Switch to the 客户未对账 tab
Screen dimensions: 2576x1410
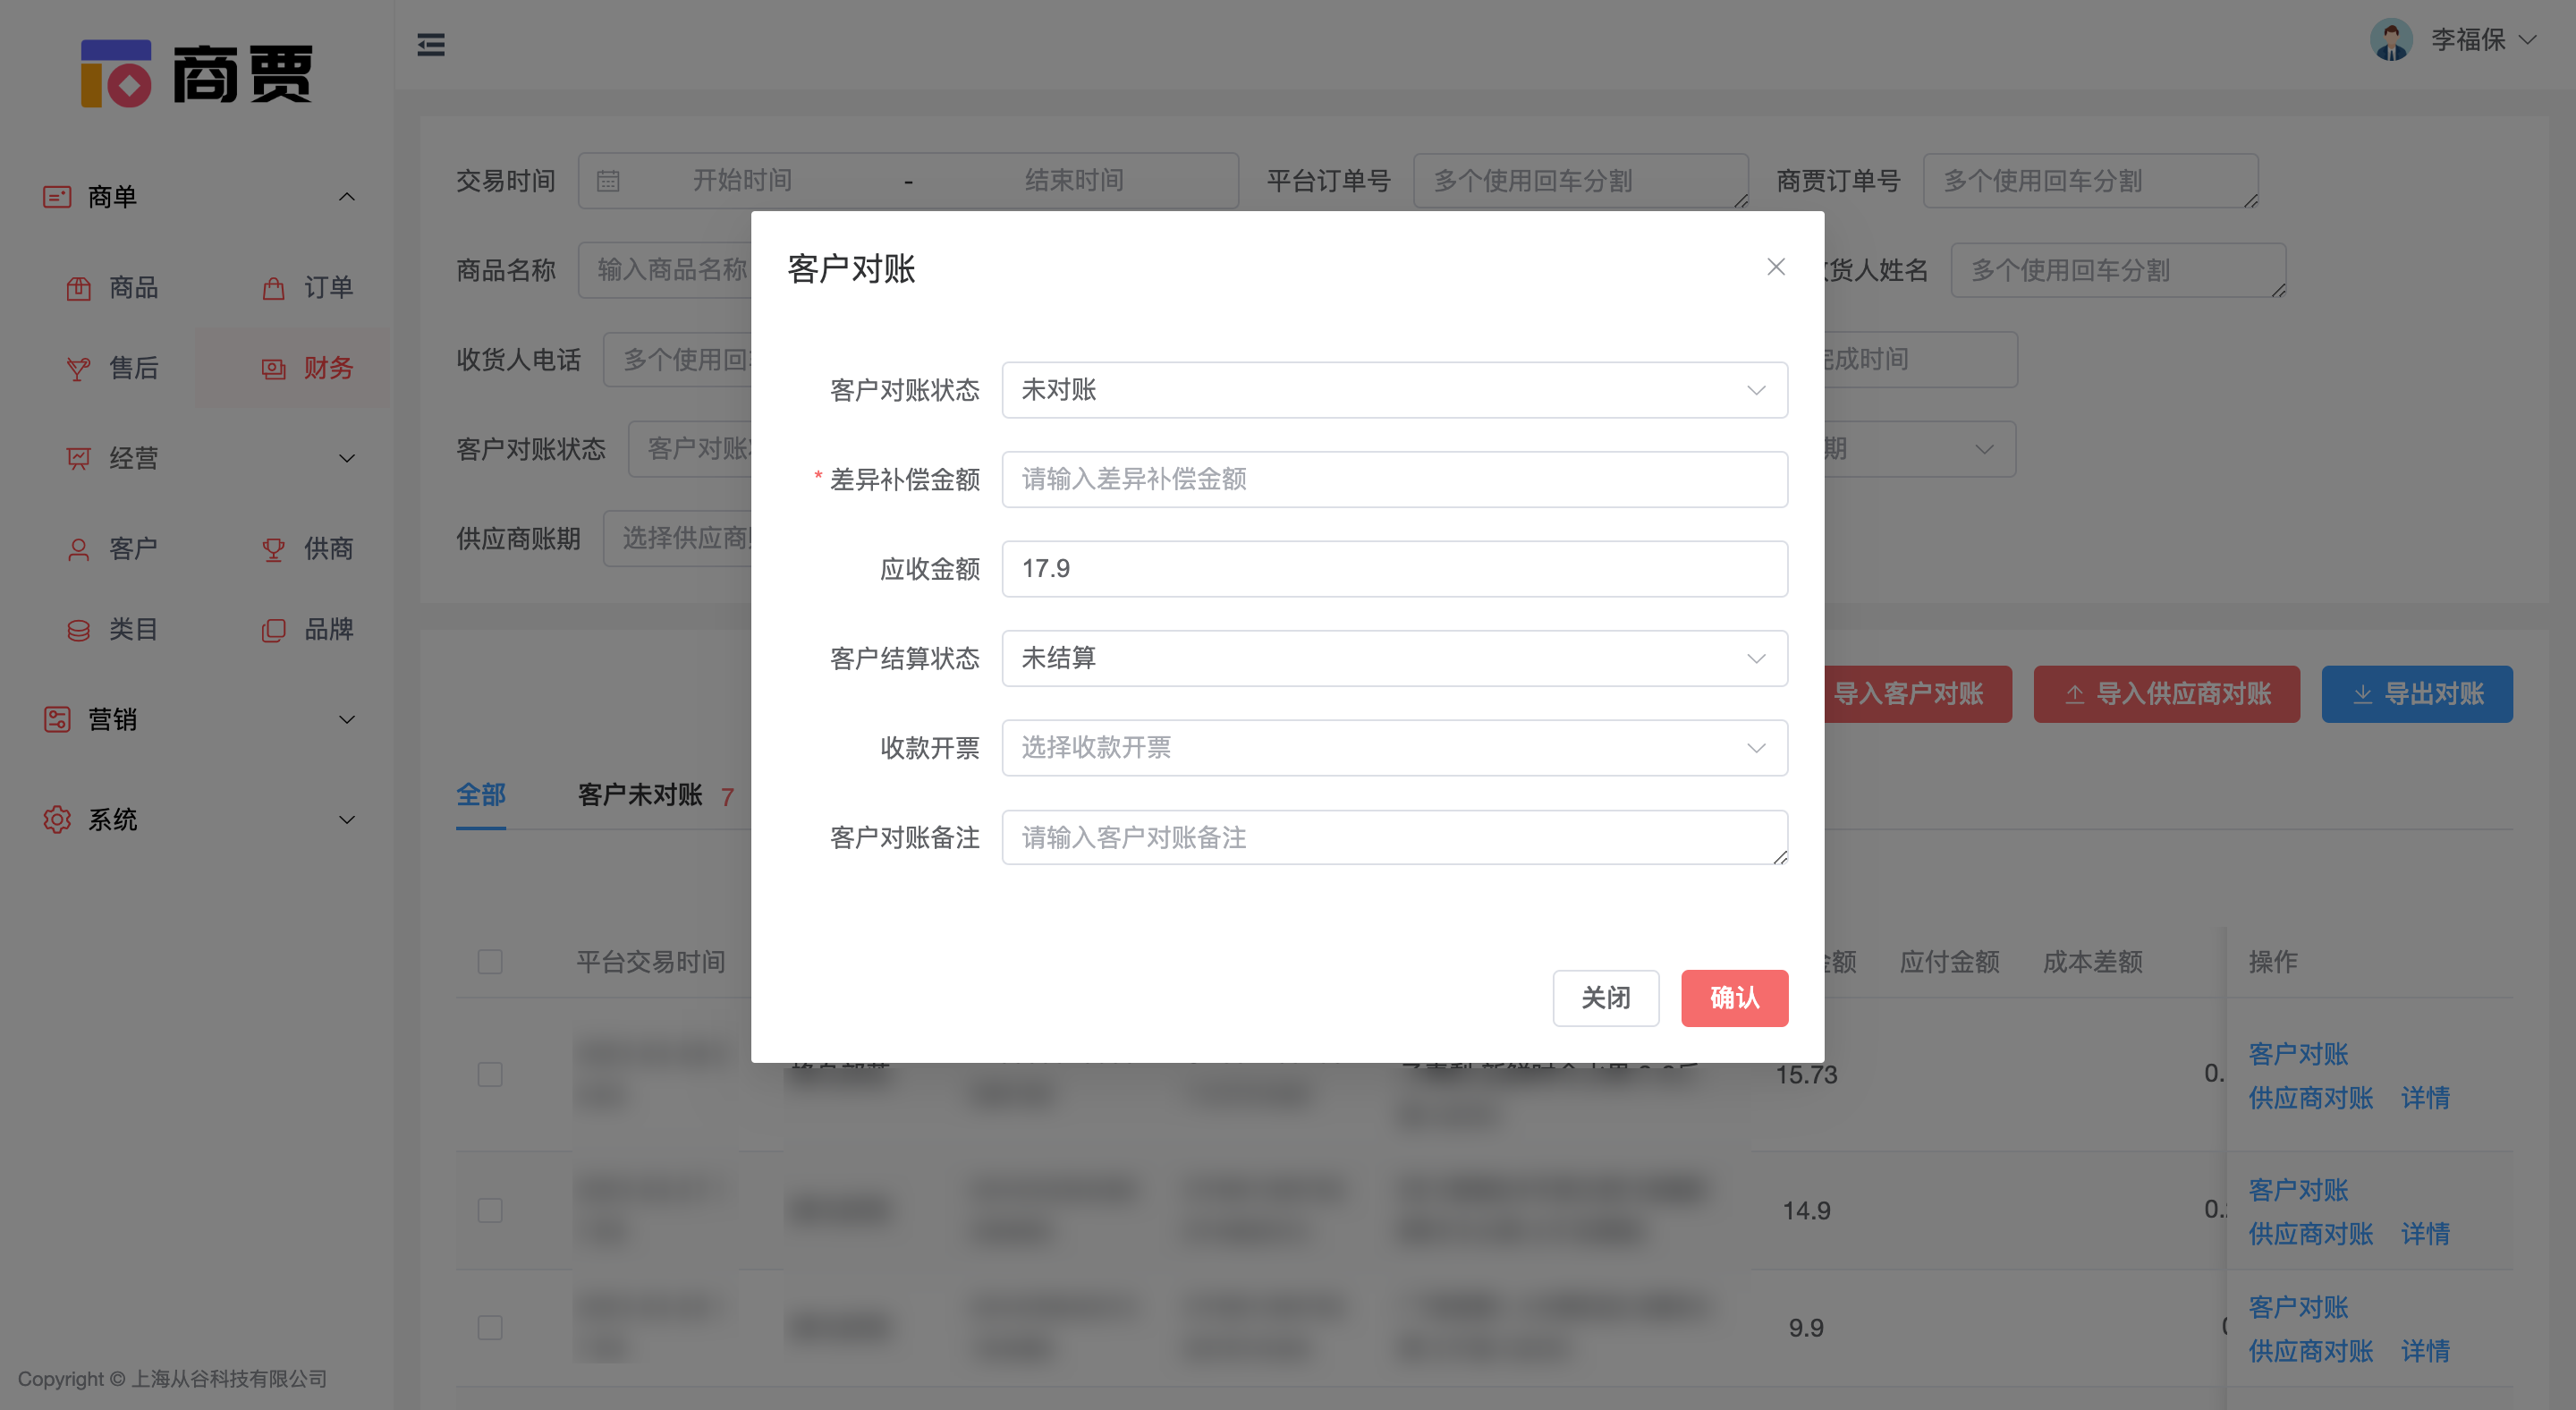[x=641, y=795]
